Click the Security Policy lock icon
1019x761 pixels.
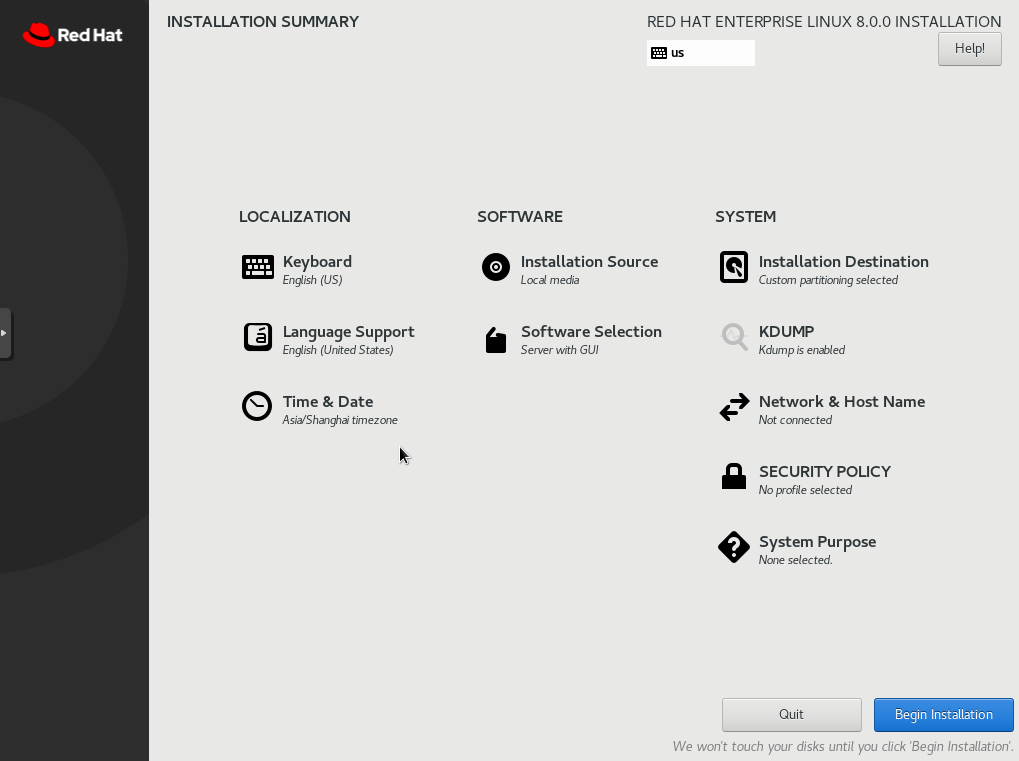tap(734, 476)
